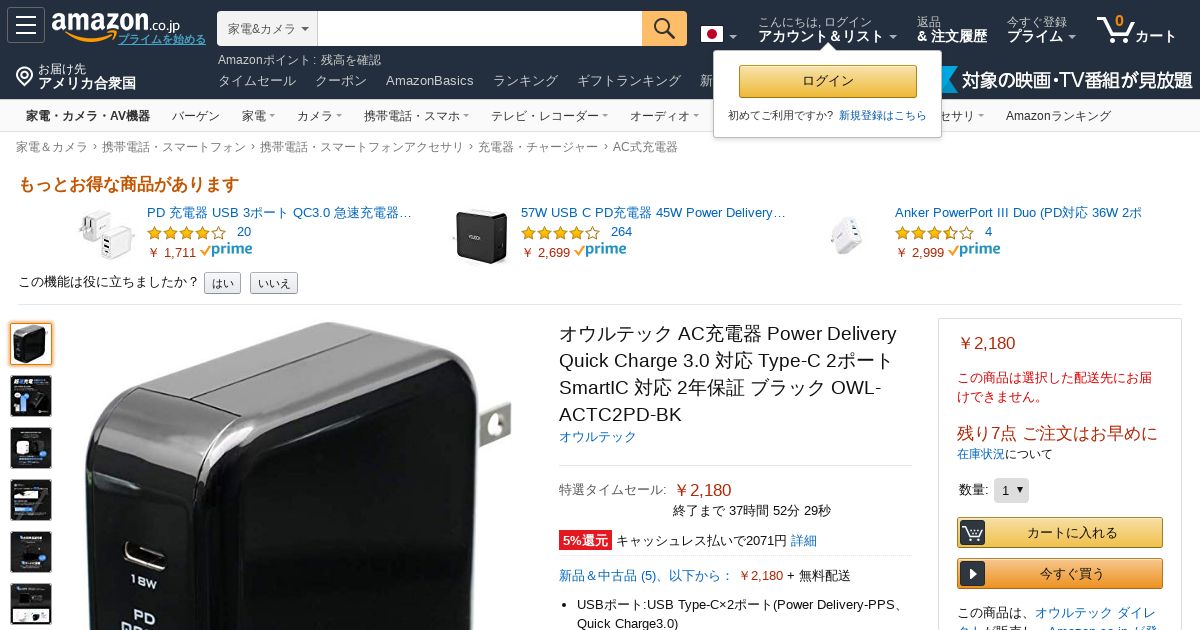This screenshot has height=630, width=1200.
Task: Click the cart icon on カートに入れる
Action: point(973,533)
